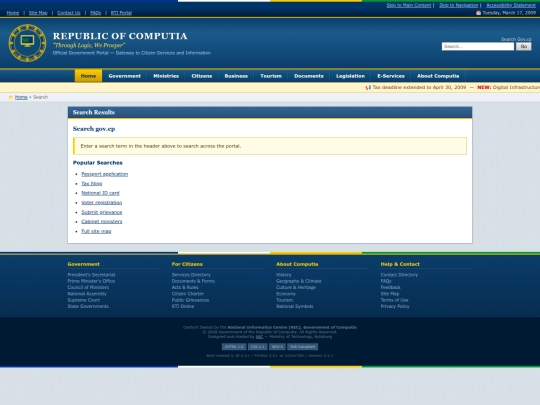Open Economy footer link
Viewport: 540px width, 405px height.
coord(286,294)
